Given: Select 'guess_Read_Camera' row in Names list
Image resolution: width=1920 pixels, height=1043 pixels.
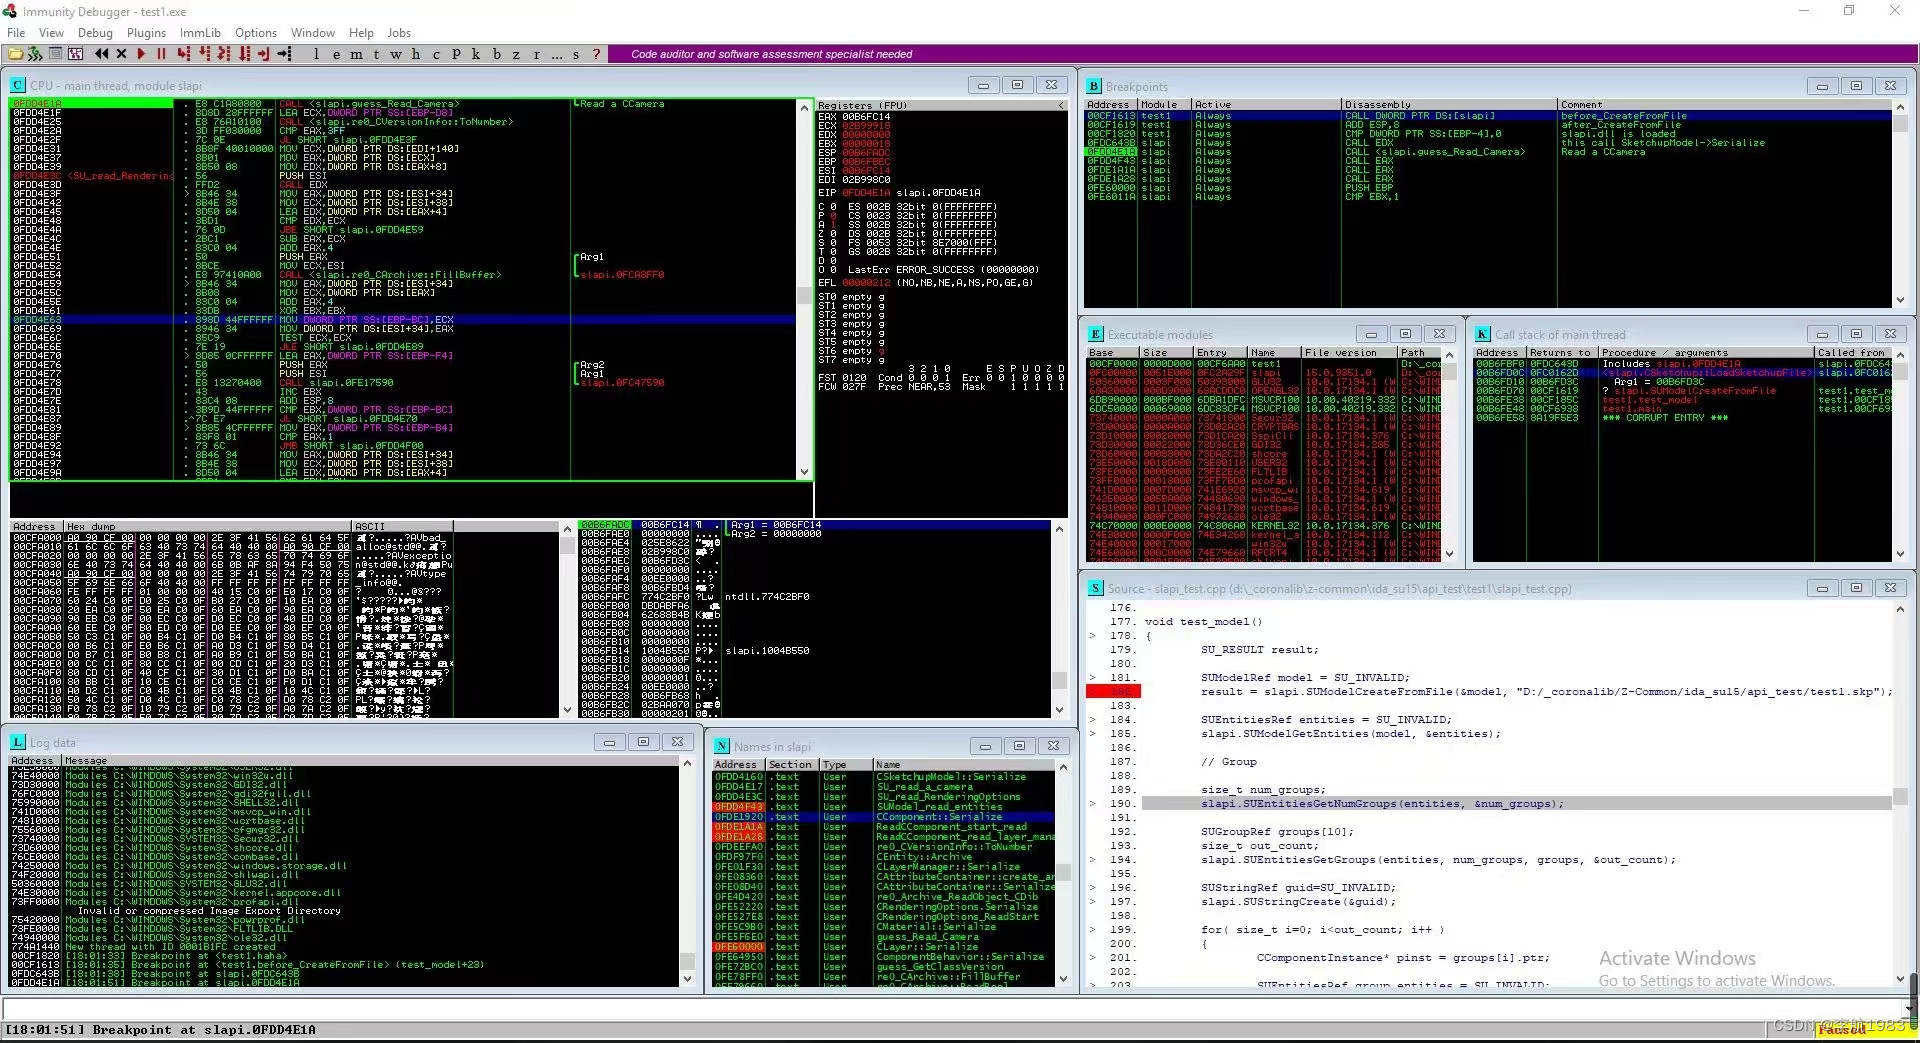Looking at the screenshot, I should point(883,937).
